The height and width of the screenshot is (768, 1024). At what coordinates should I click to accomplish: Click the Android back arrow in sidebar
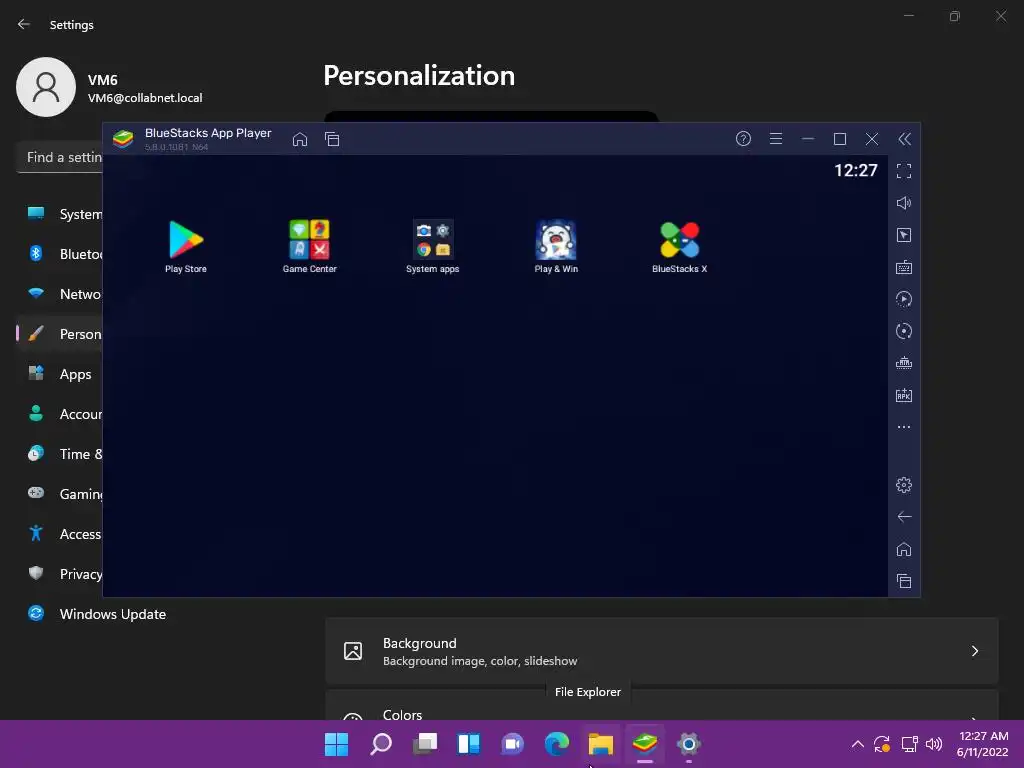[904, 517]
